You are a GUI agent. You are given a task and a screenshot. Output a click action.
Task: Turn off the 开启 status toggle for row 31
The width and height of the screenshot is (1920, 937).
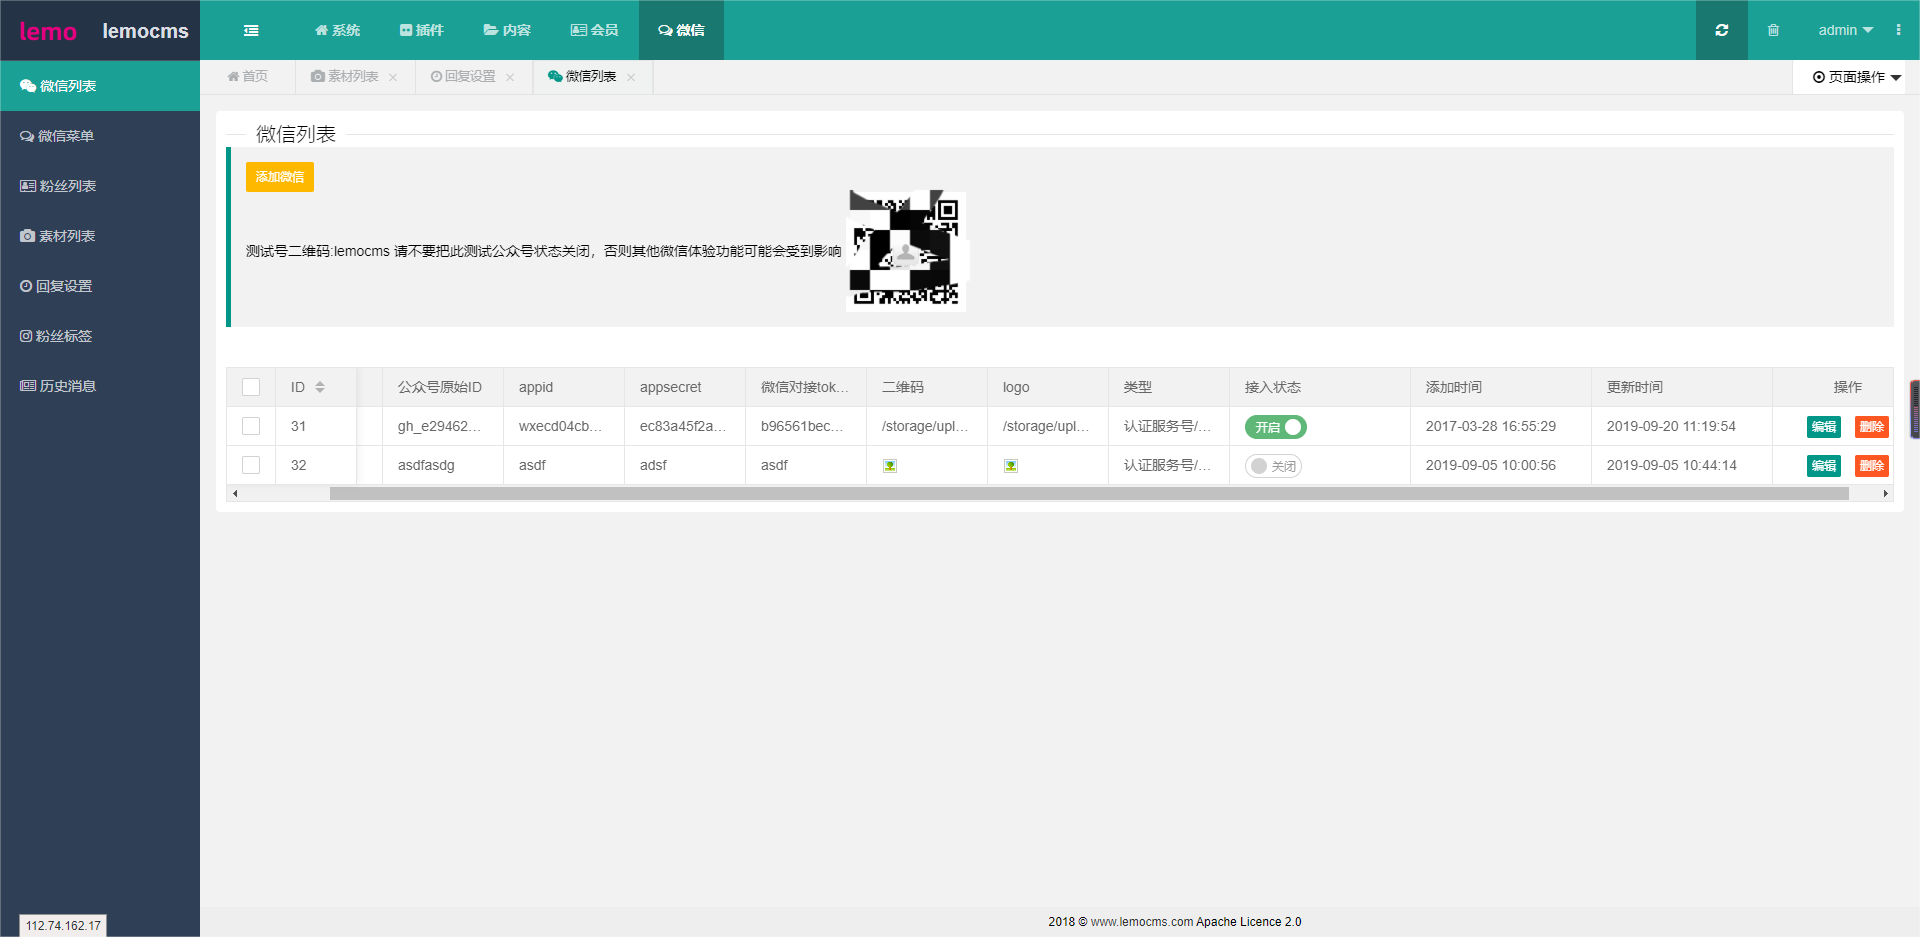[1274, 426]
